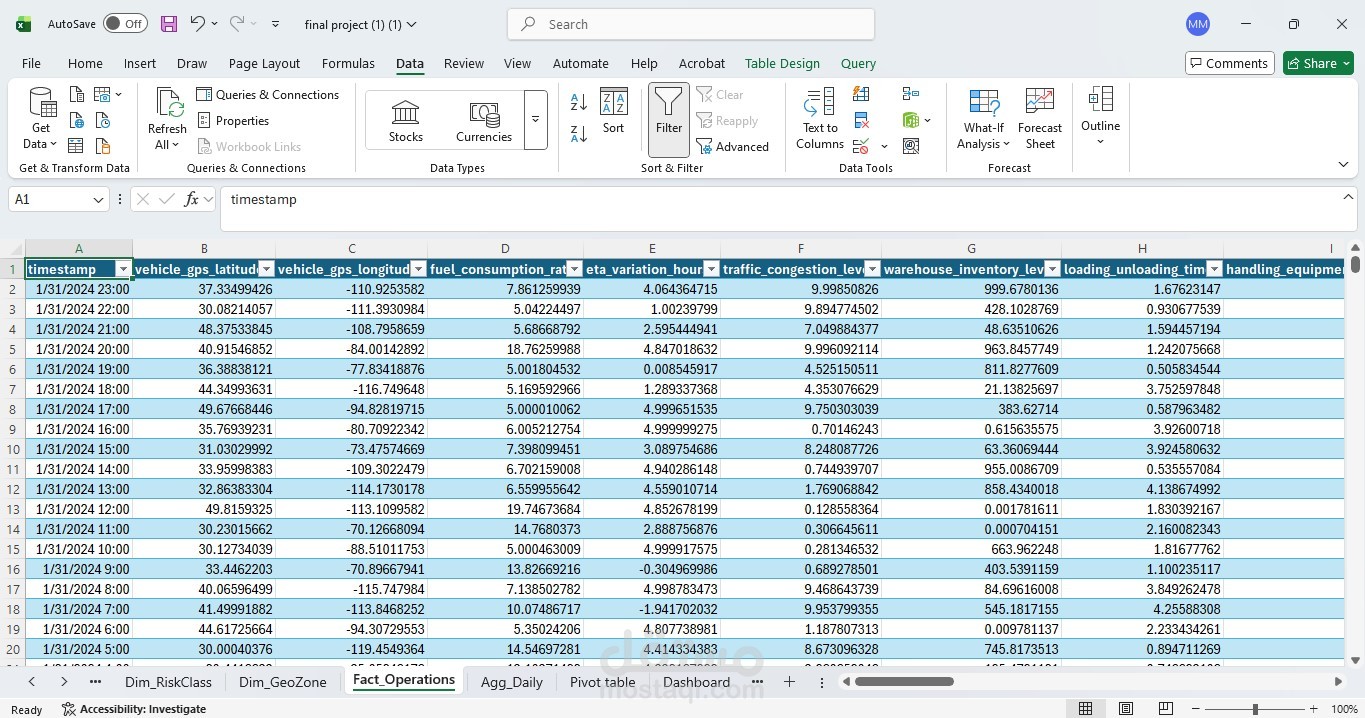Click From Web icon in Get & Transform
Screen dimensions: 1365x718
pos(77,121)
